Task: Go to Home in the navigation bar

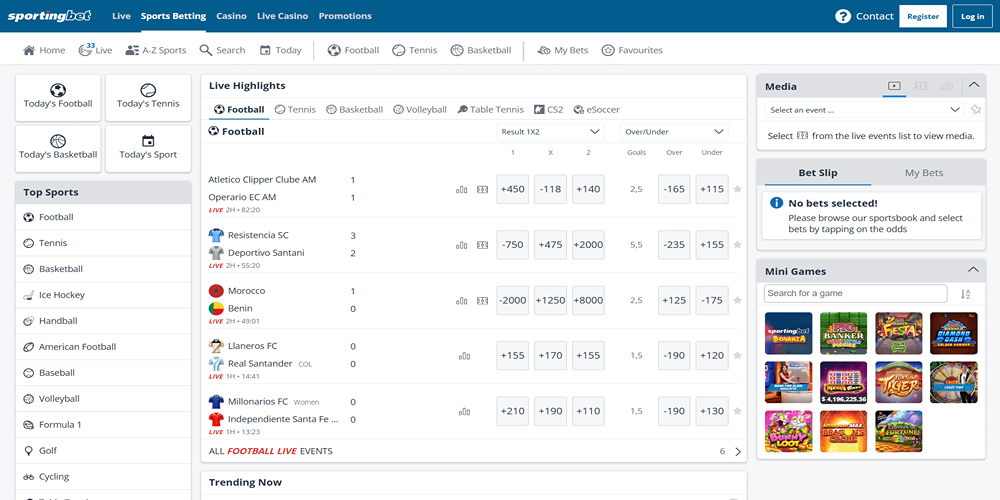Action: [x=44, y=50]
